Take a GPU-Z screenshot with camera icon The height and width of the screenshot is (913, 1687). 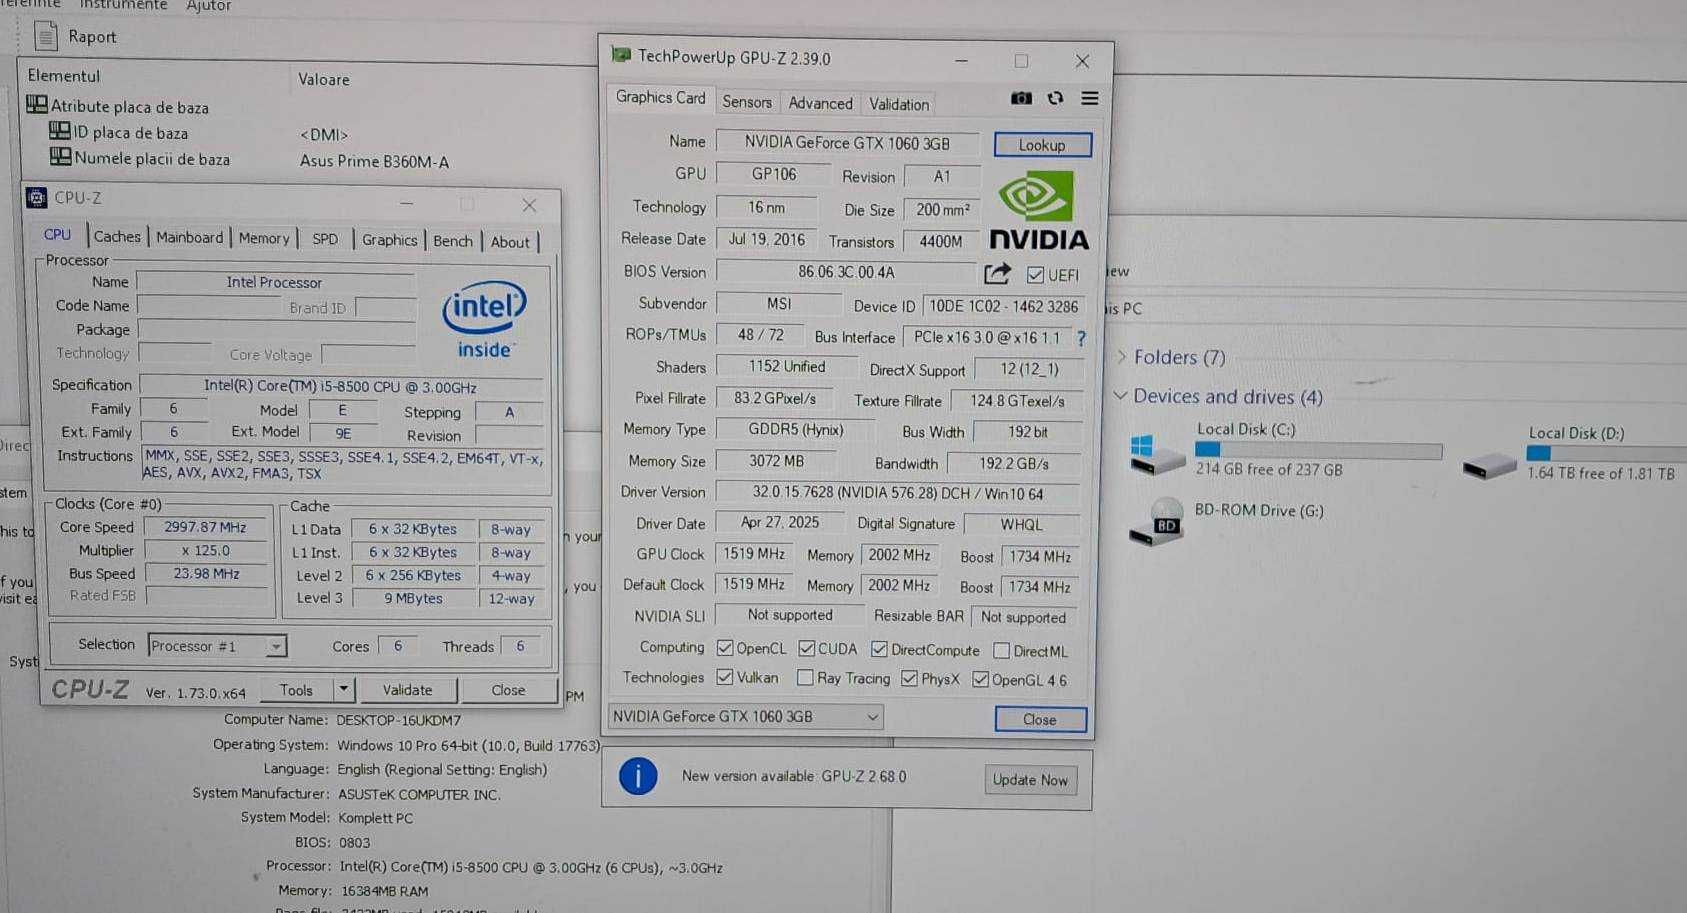[1021, 98]
